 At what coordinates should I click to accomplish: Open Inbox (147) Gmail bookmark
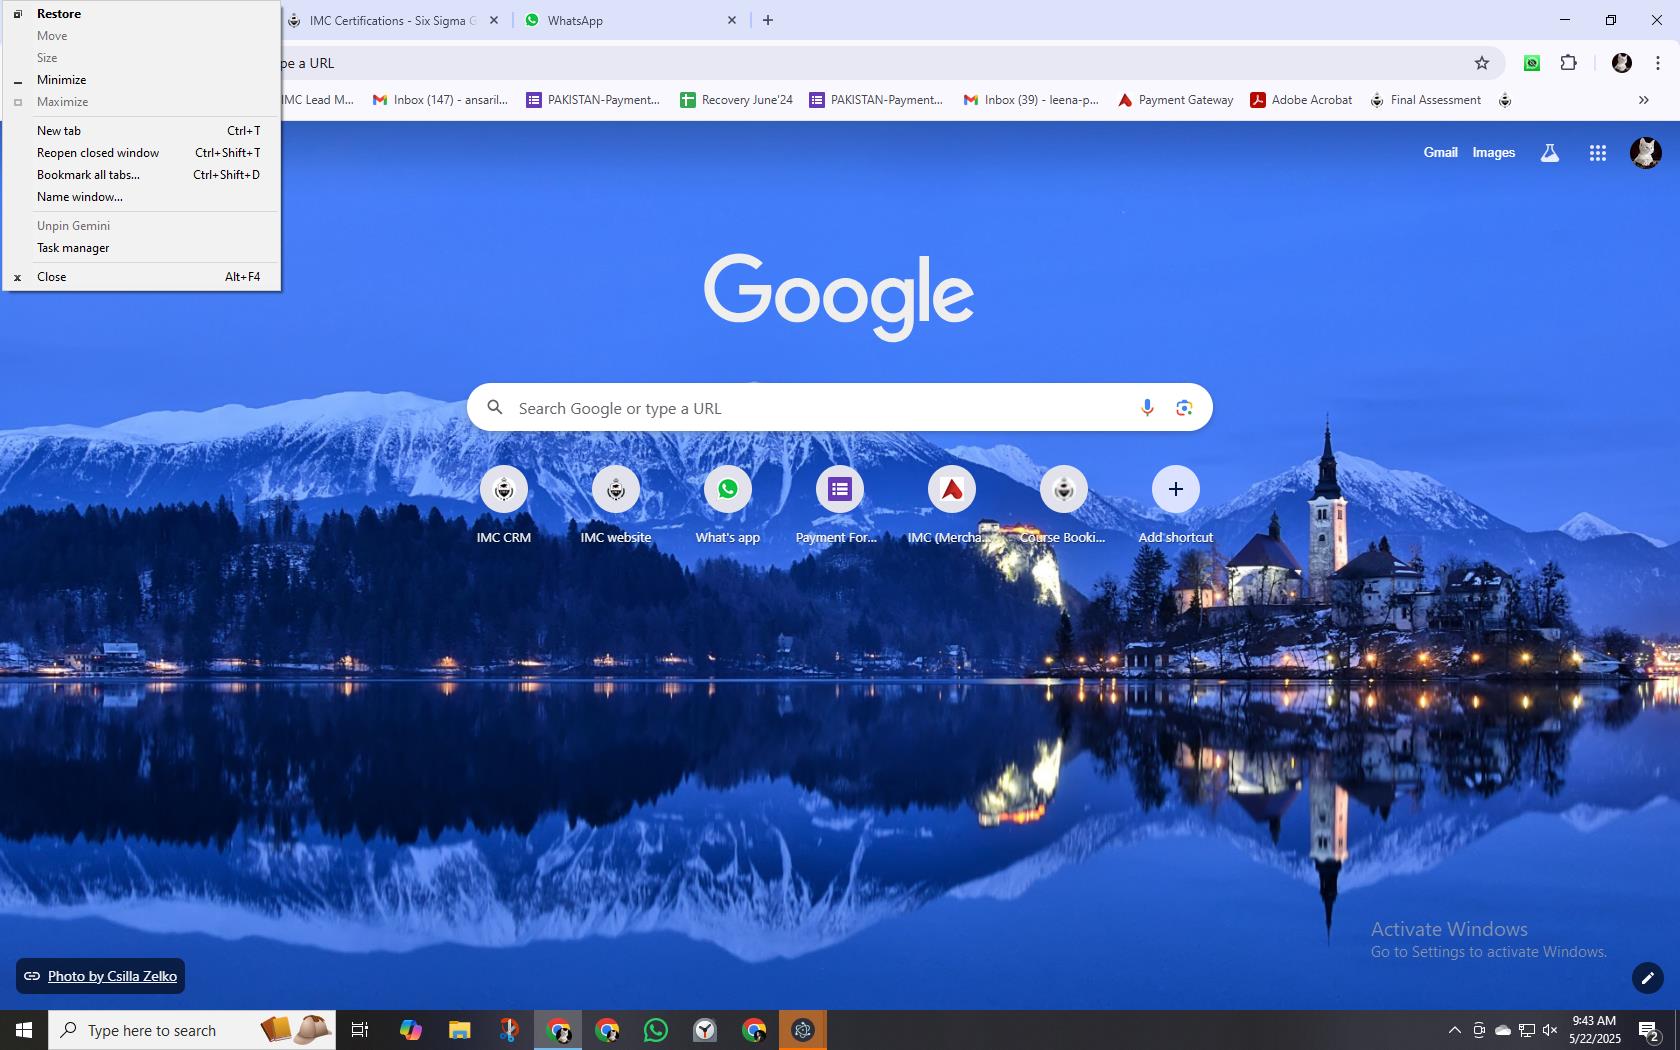440,100
